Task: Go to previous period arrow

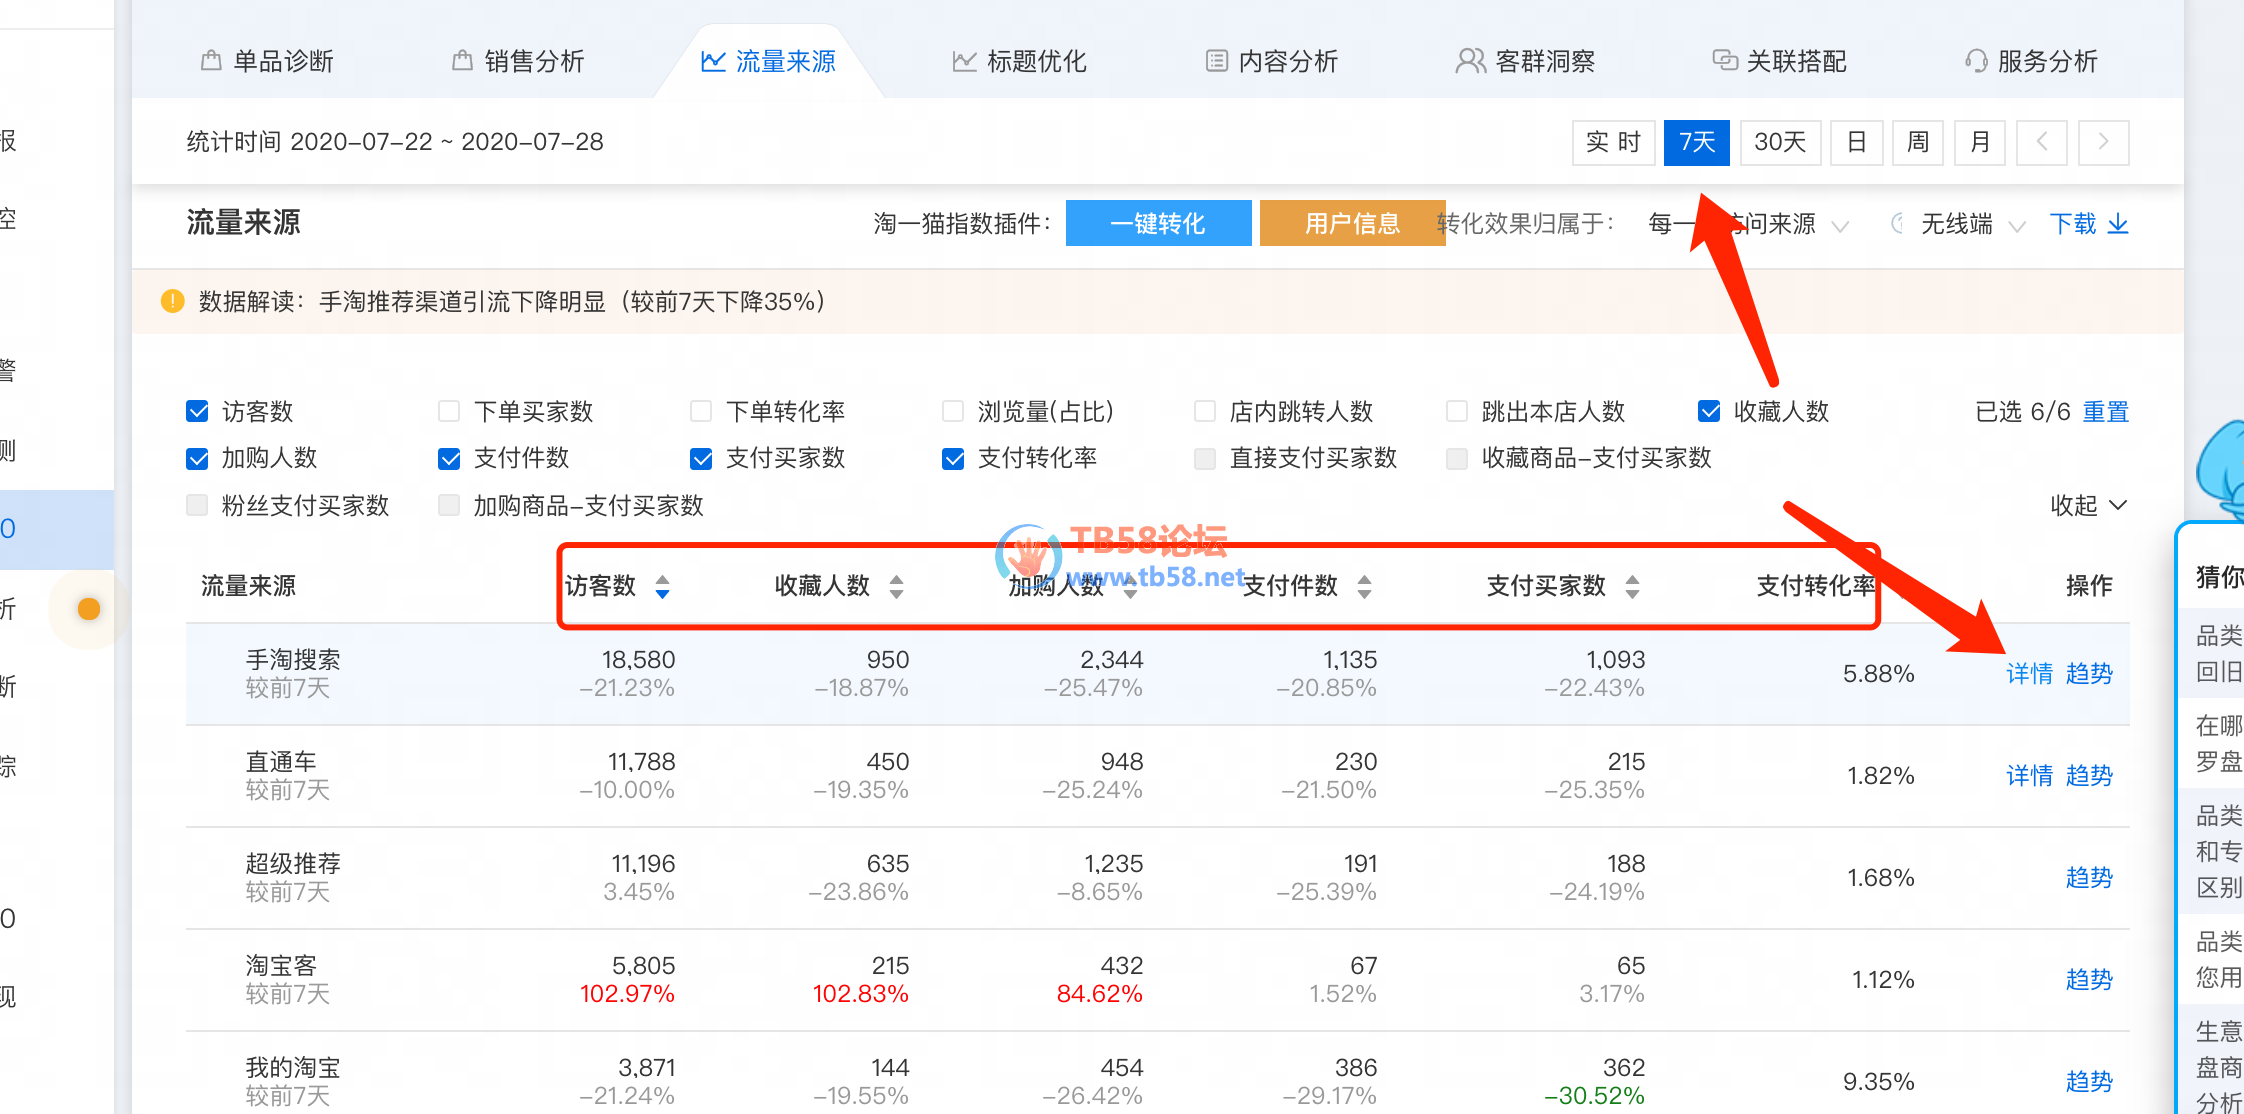Action: (2042, 142)
